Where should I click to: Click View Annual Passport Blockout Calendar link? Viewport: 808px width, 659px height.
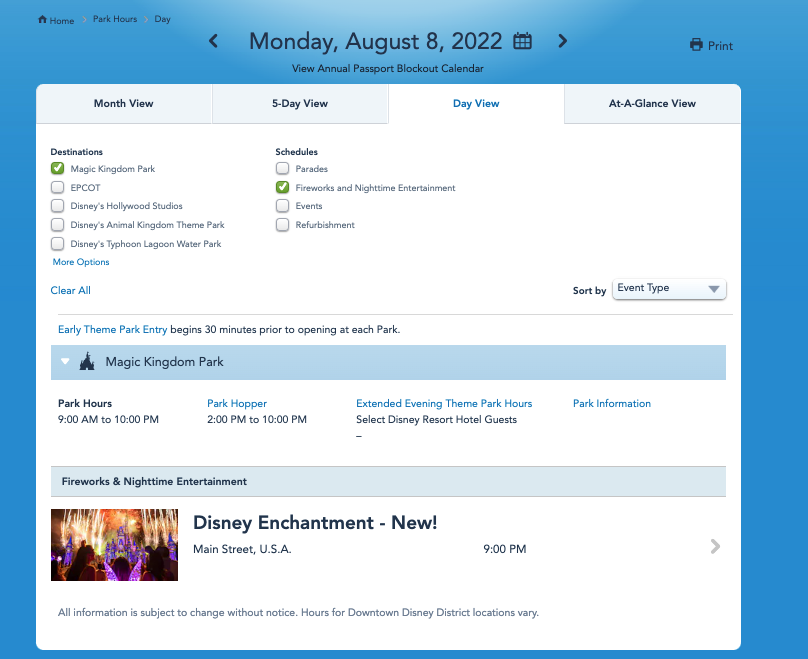tap(388, 69)
